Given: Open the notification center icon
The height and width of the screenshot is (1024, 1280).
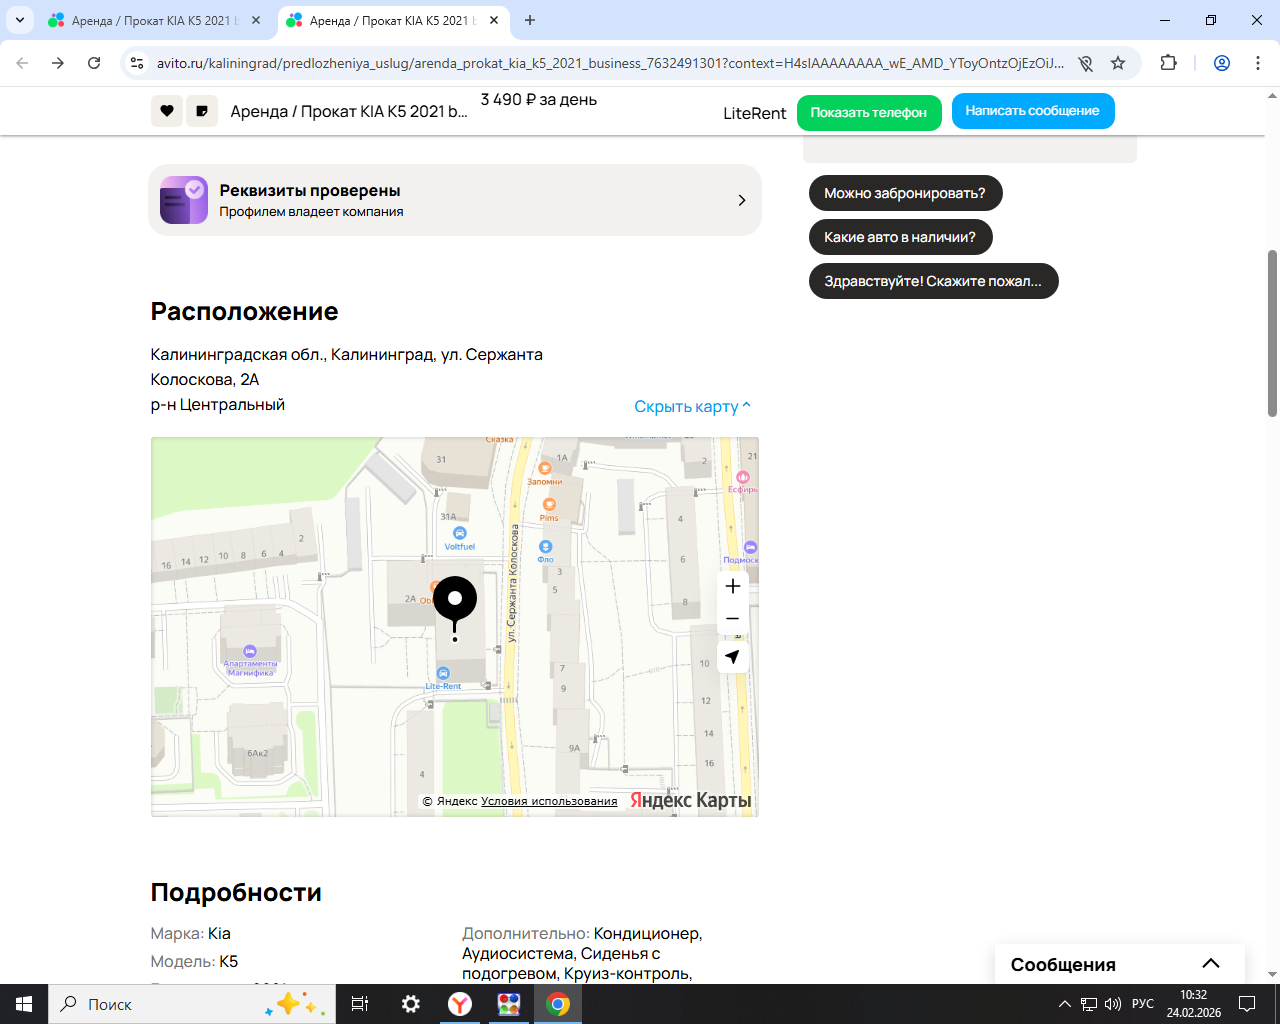Looking at the screenshot, I should [1247, 1004].
